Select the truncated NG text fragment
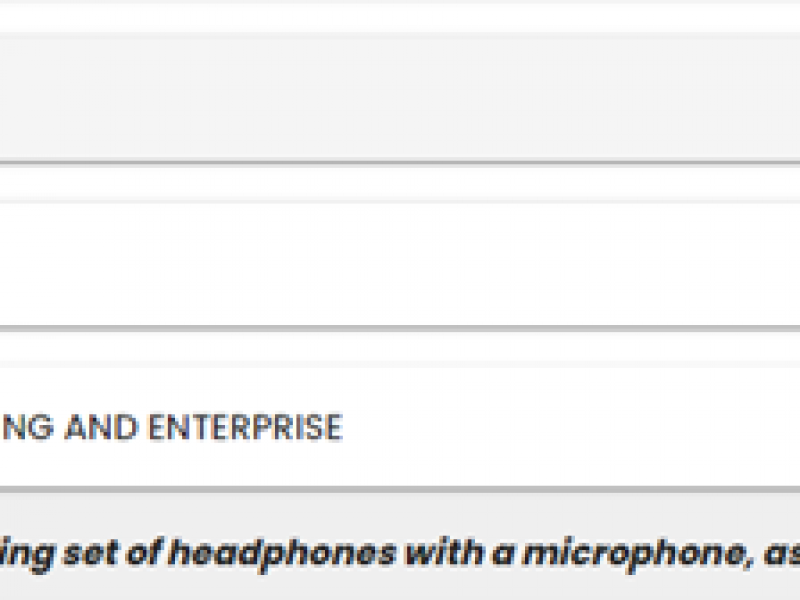This screenshot has height=600, width=800. pyautogui.click(x=27, y=427)
